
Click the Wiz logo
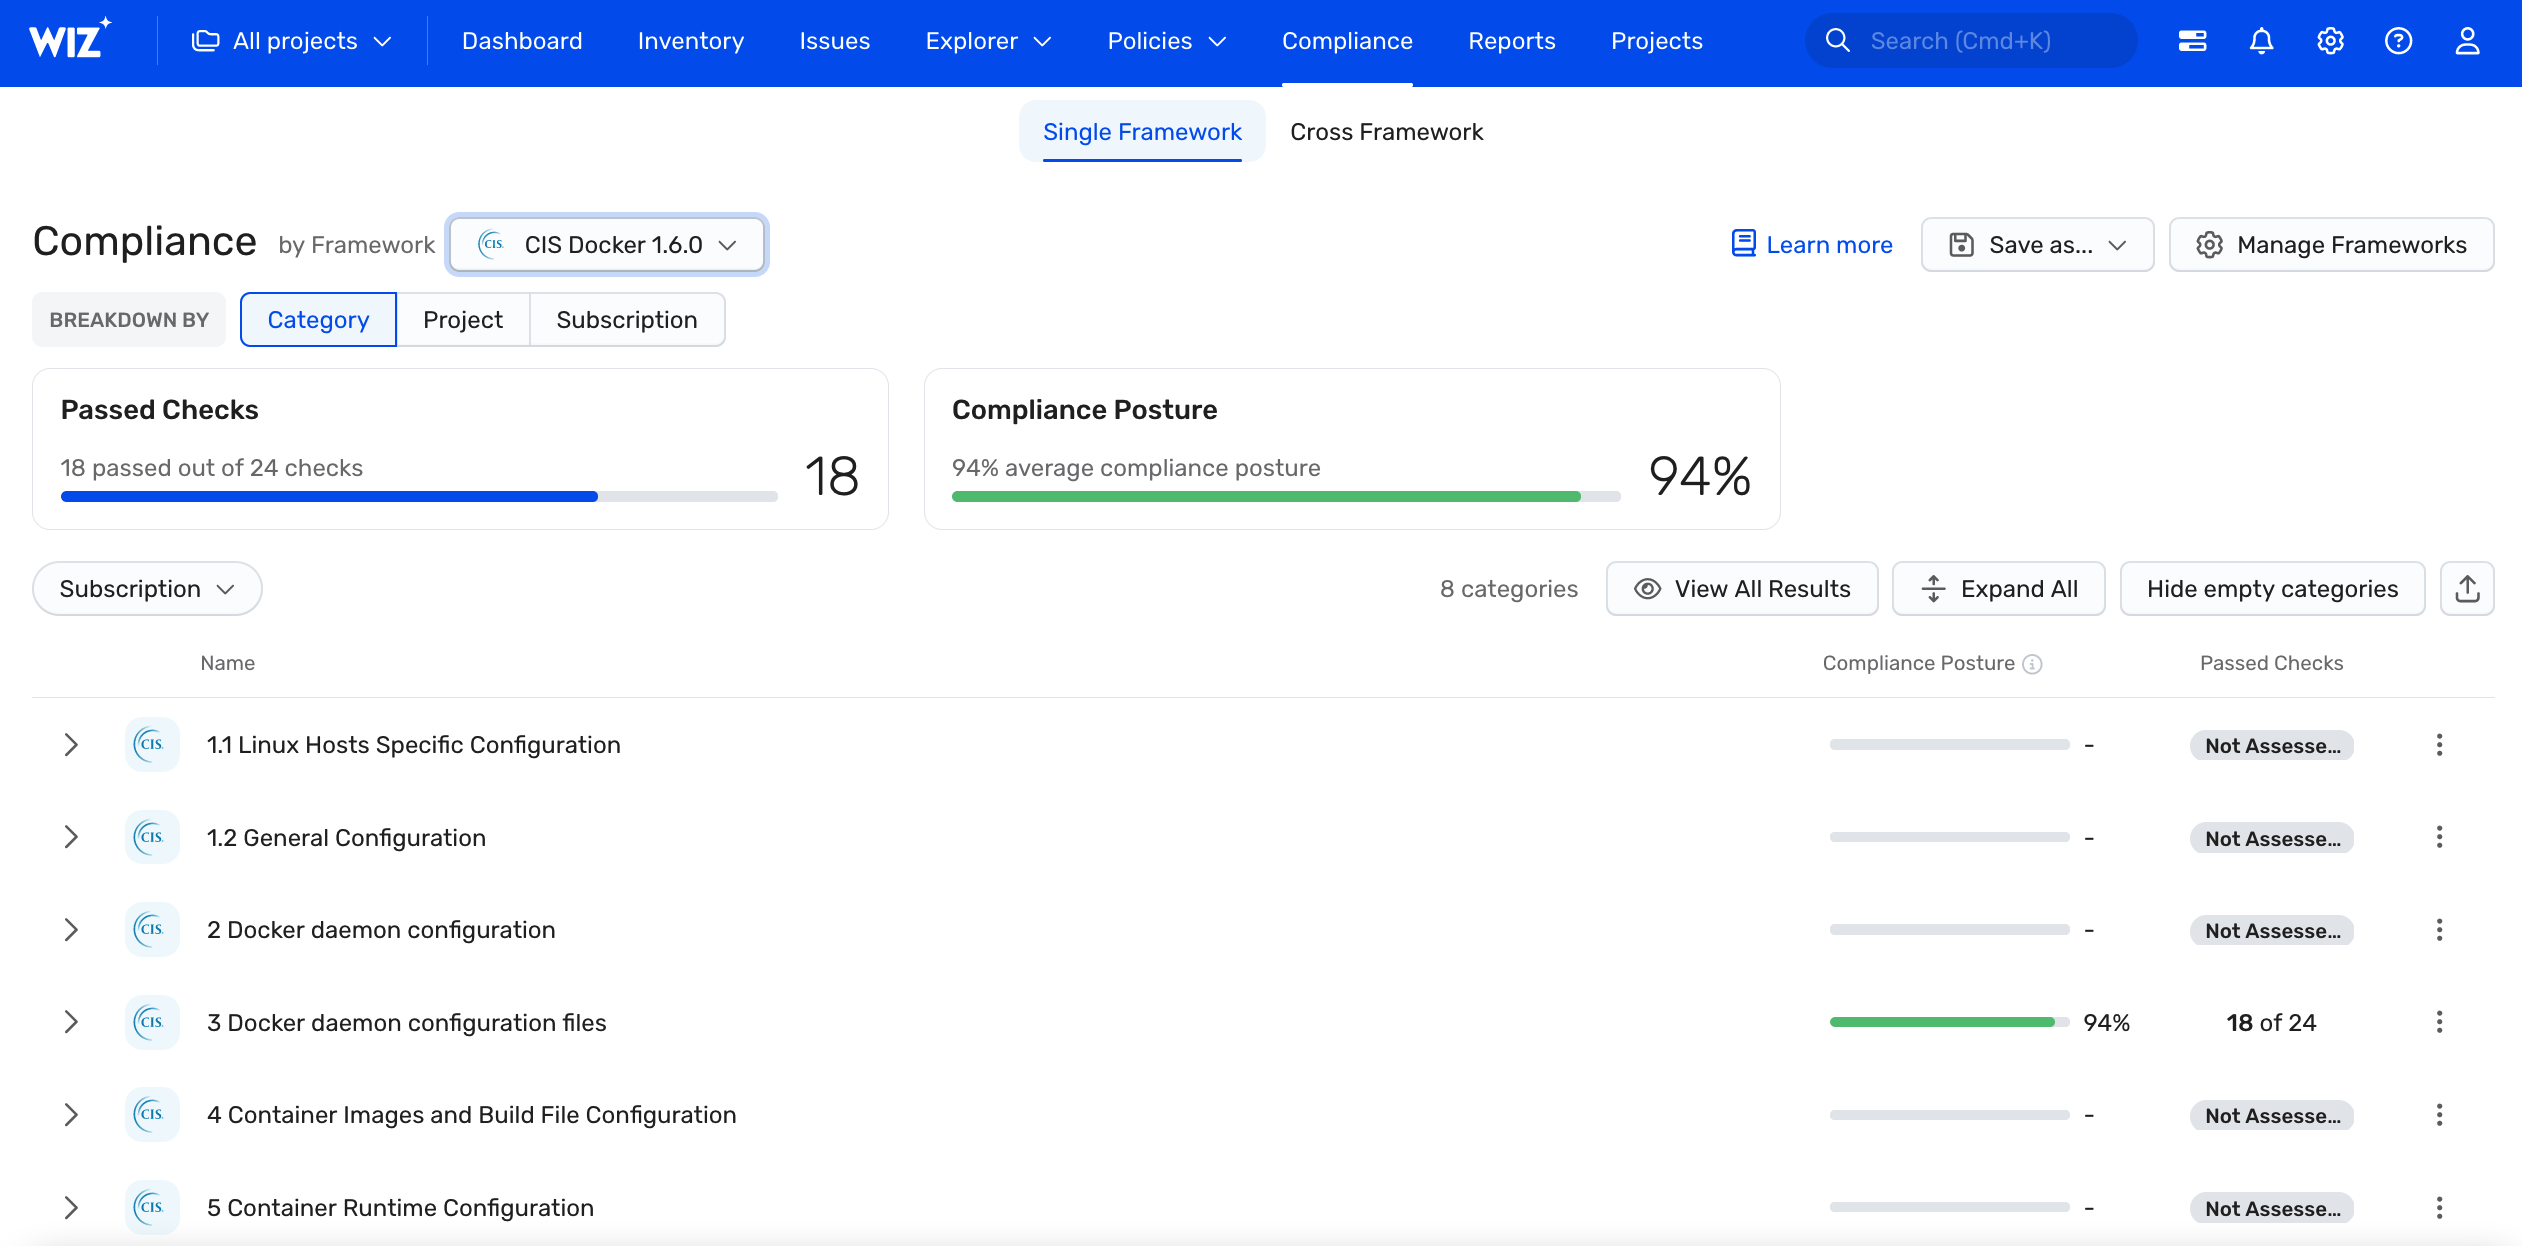point(70,40)
